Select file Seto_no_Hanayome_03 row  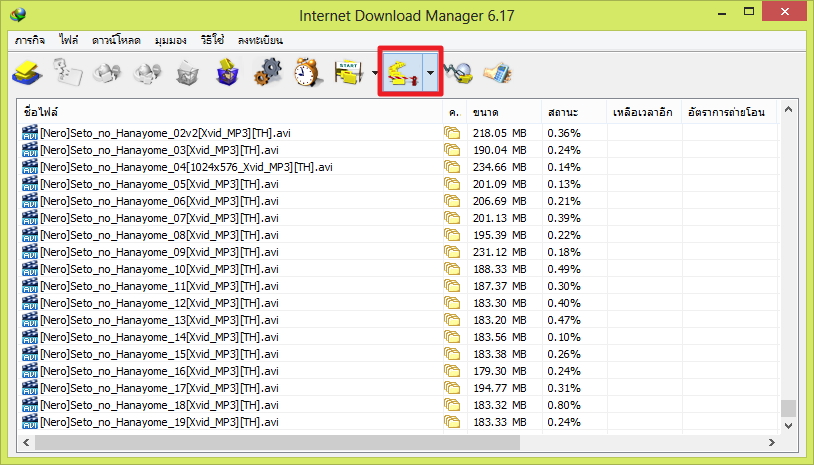[x=399, y=150]
